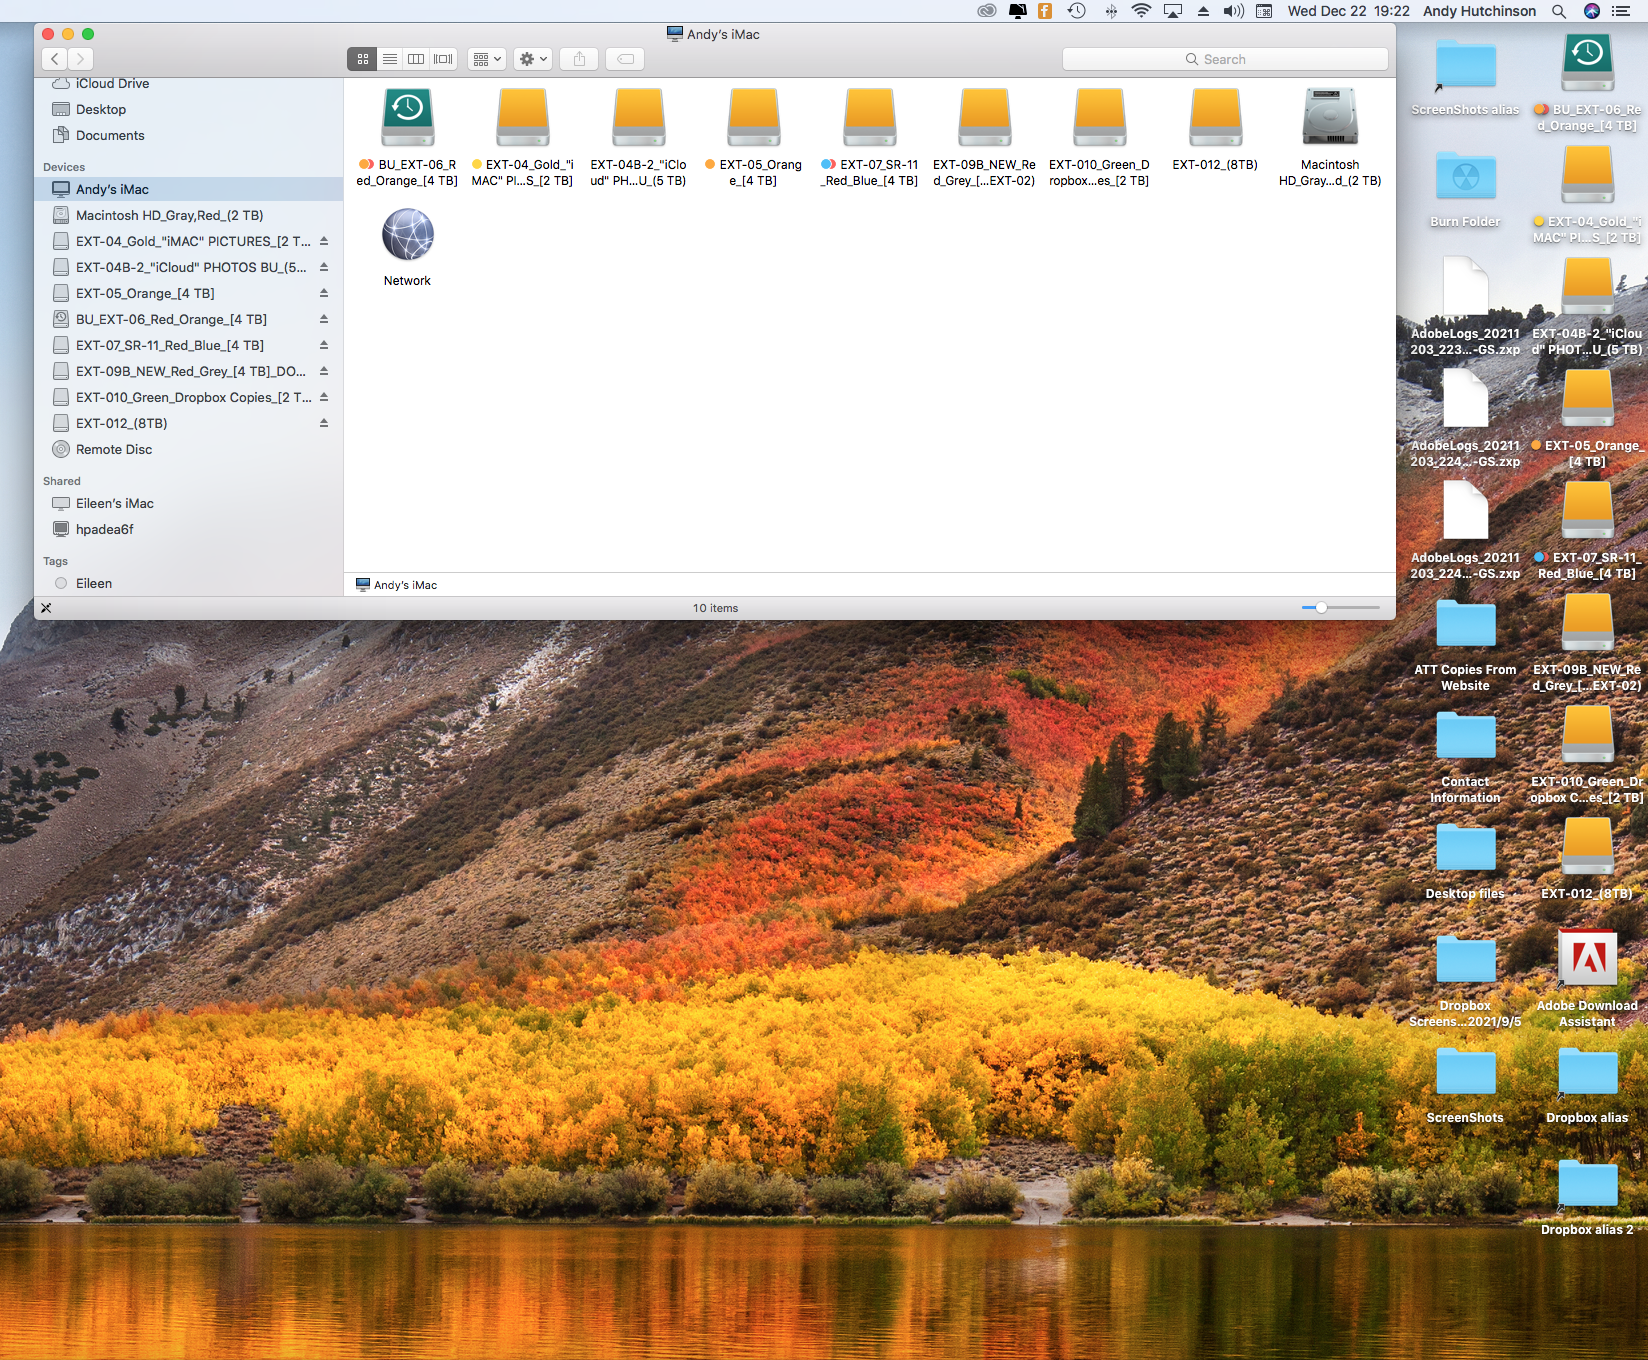Screen dimensions: 1648x1360
Task: Click the Share toolbar button
Action: pyautogui.click(x=579, y=59)
